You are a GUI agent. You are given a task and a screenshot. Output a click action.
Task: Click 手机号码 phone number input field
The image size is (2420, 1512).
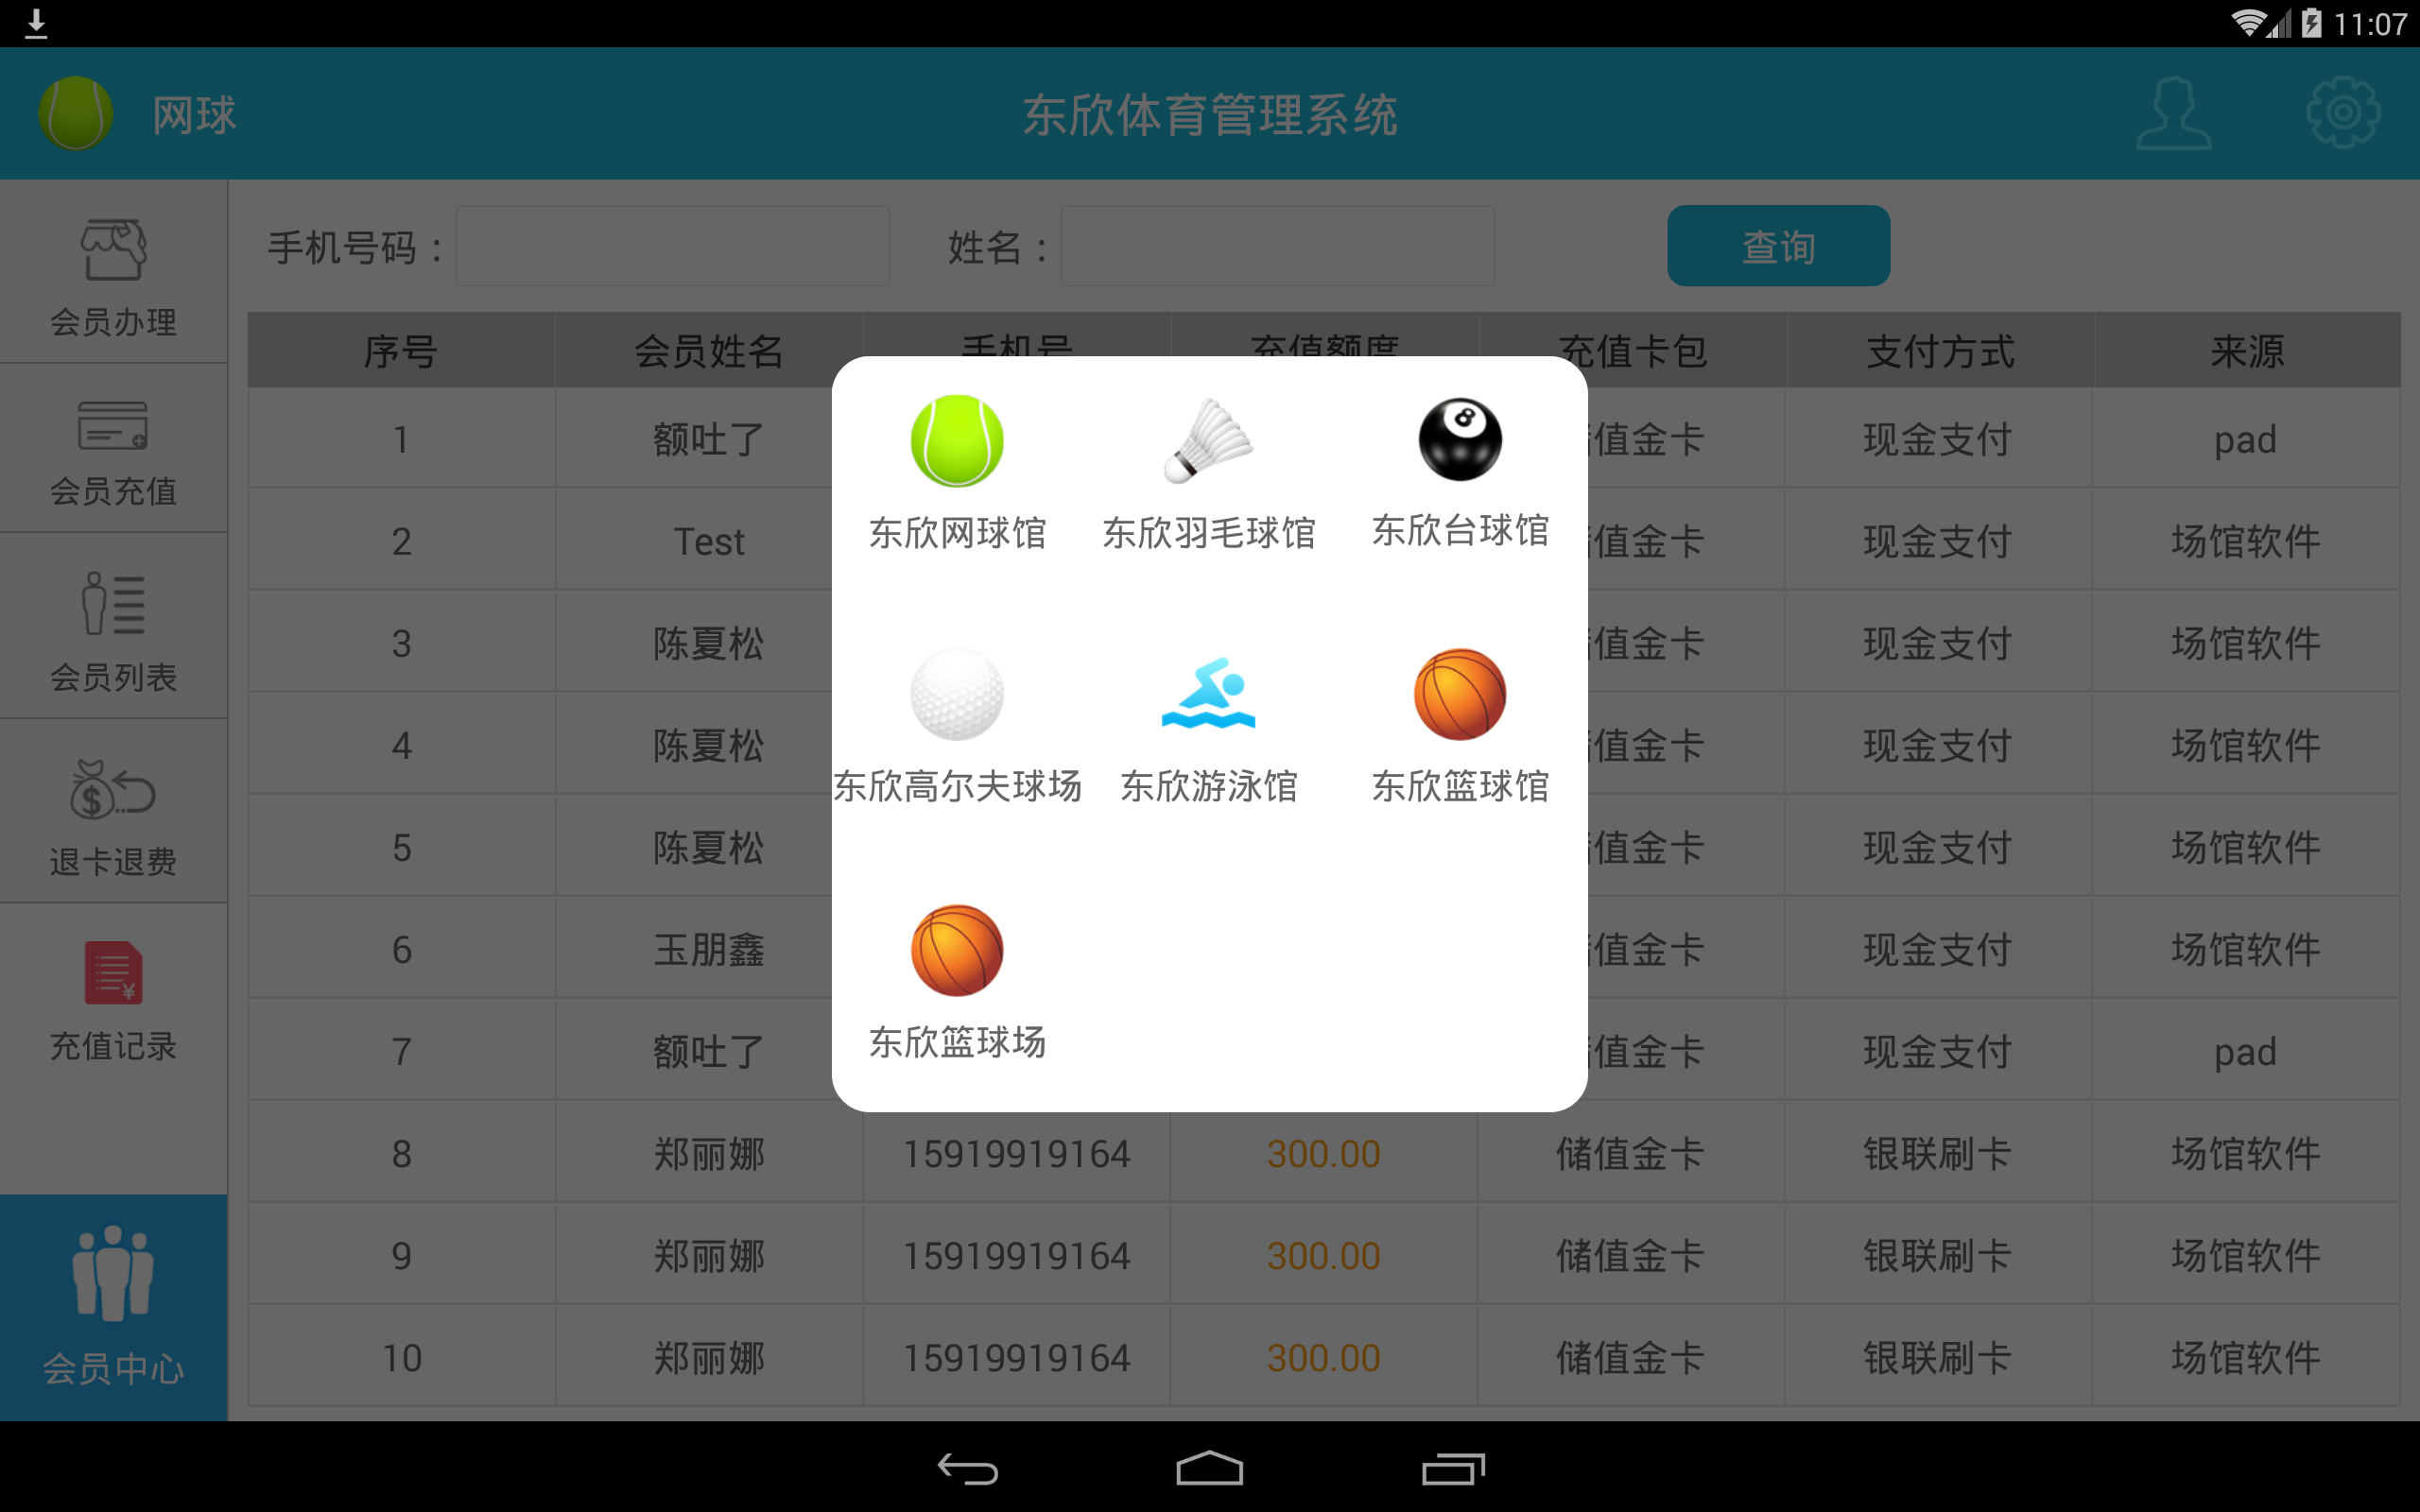tap(665, 244)
